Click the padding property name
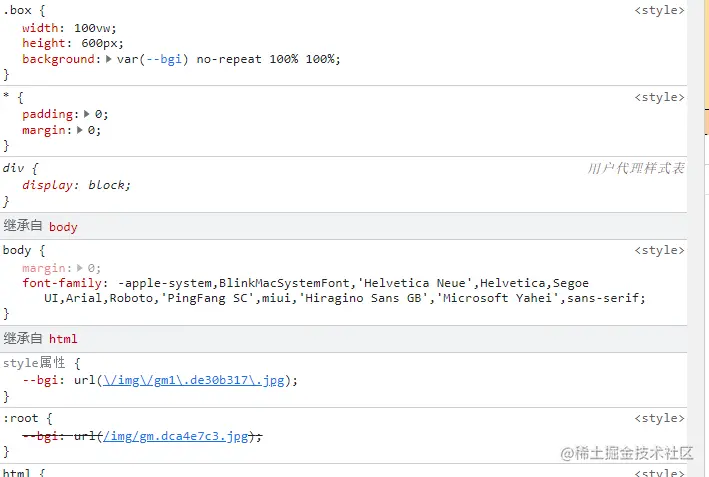709x477 pixels. tap(48, 114)
